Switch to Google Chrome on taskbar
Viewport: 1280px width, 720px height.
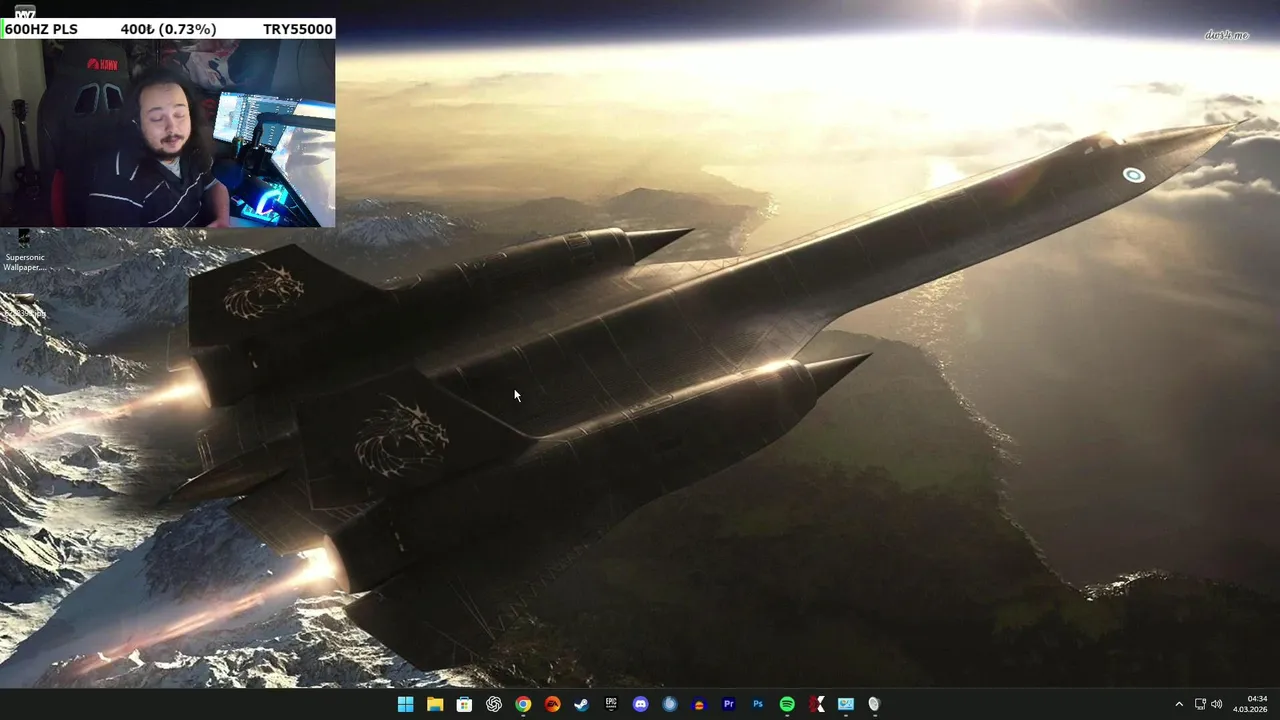[523, 704]
